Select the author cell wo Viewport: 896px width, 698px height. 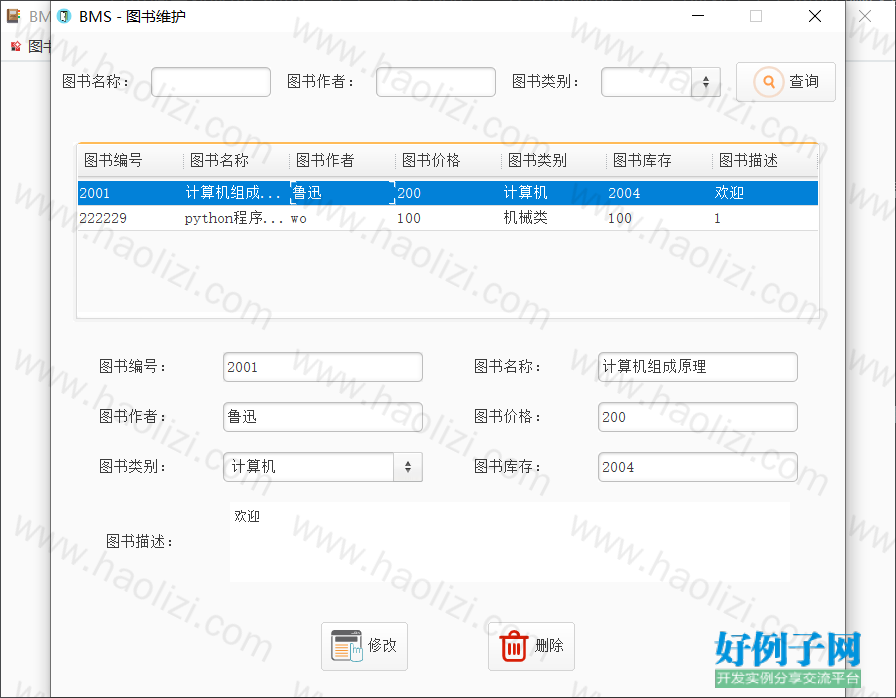pos(342,218)
